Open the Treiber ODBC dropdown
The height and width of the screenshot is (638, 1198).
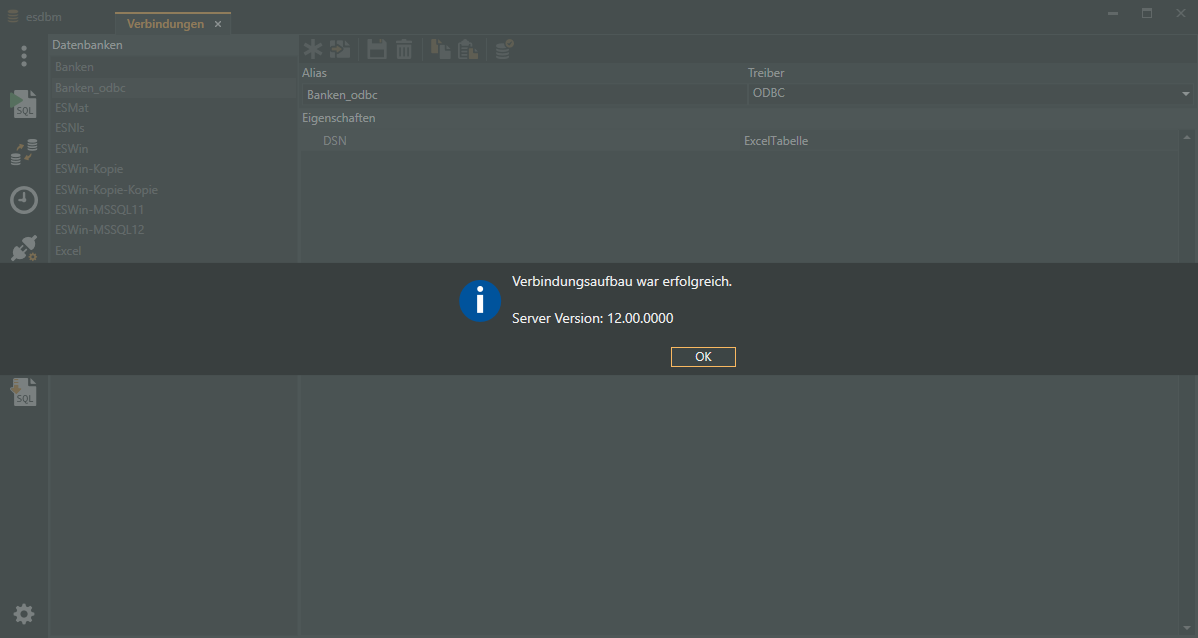click(1184, 94)
